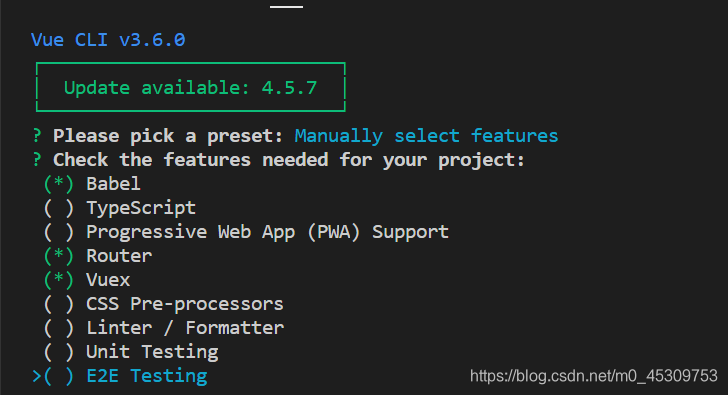
Task: Click the highlighted E2E Testing label
Action: [147, 376]
